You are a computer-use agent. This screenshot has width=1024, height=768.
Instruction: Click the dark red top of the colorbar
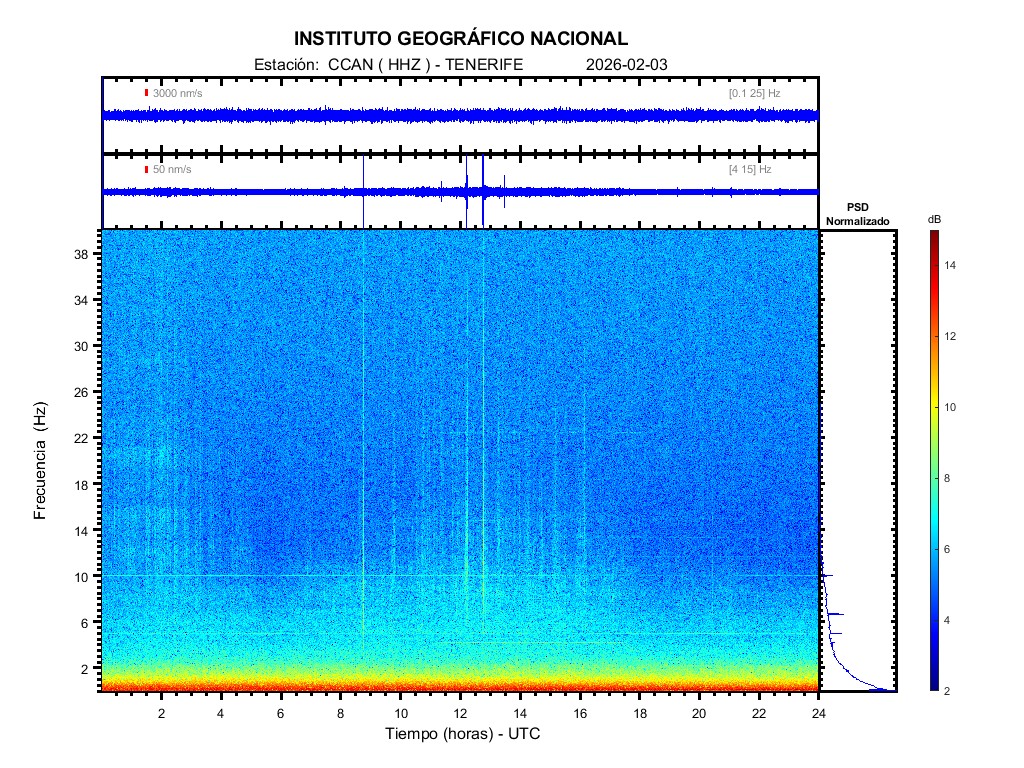tap(933, 236)
